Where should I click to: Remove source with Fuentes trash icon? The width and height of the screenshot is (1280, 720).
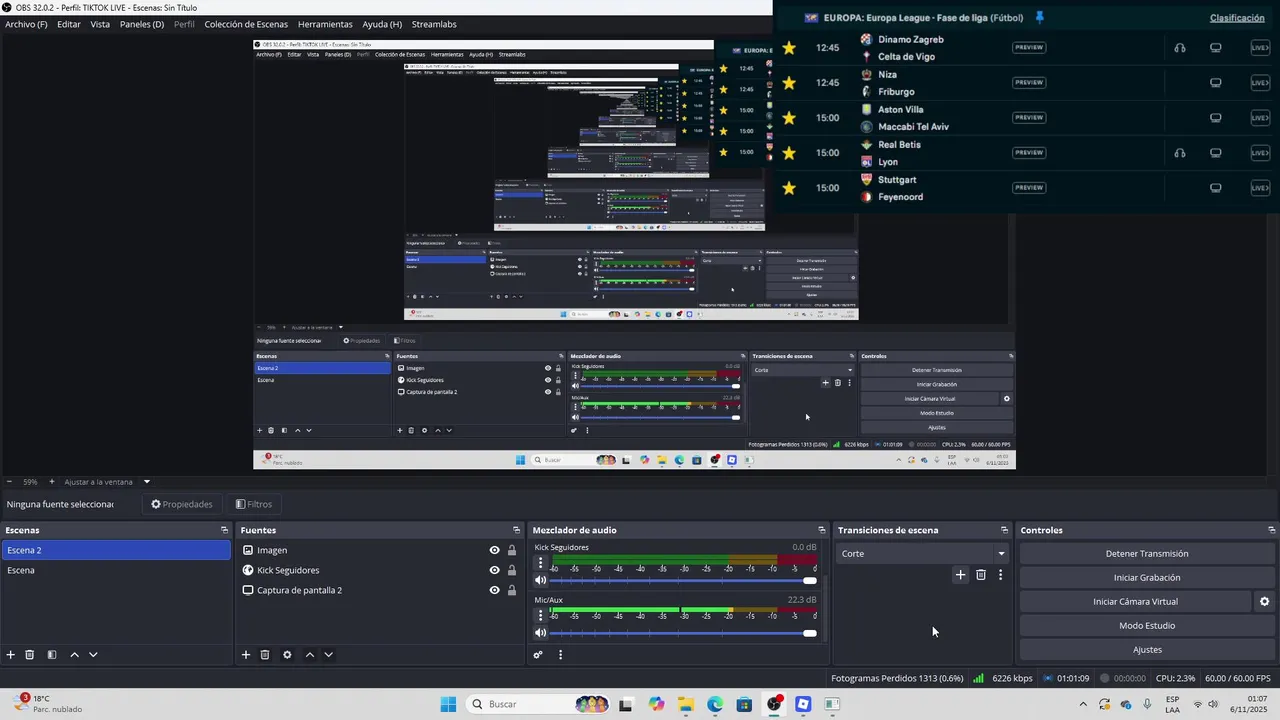(265, 655)
